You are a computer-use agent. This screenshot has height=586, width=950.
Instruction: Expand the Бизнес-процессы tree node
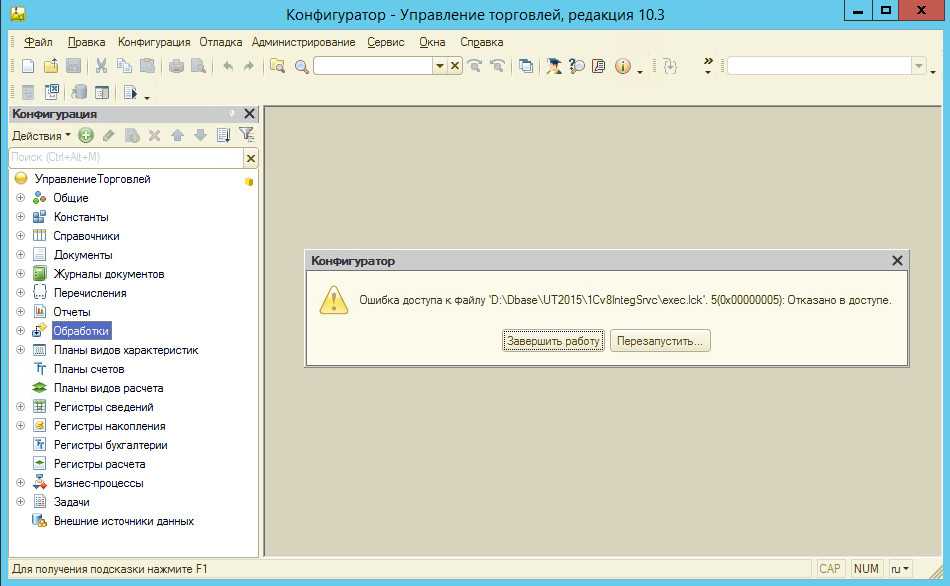(x=20, y=482)
